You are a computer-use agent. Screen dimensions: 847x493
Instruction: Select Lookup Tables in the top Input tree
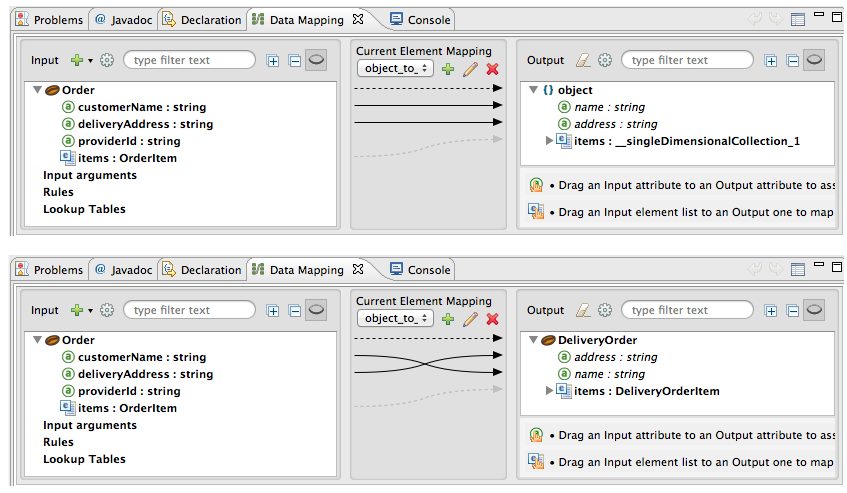84,209
